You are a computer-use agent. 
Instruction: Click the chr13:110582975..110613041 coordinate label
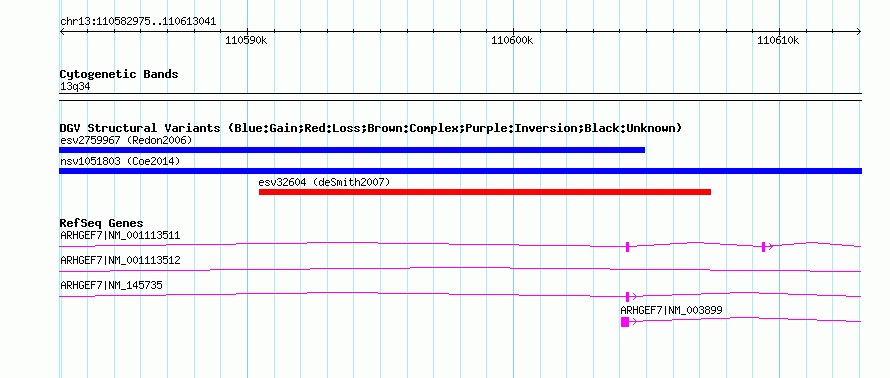pyautogui.click(x=138, y=22)
